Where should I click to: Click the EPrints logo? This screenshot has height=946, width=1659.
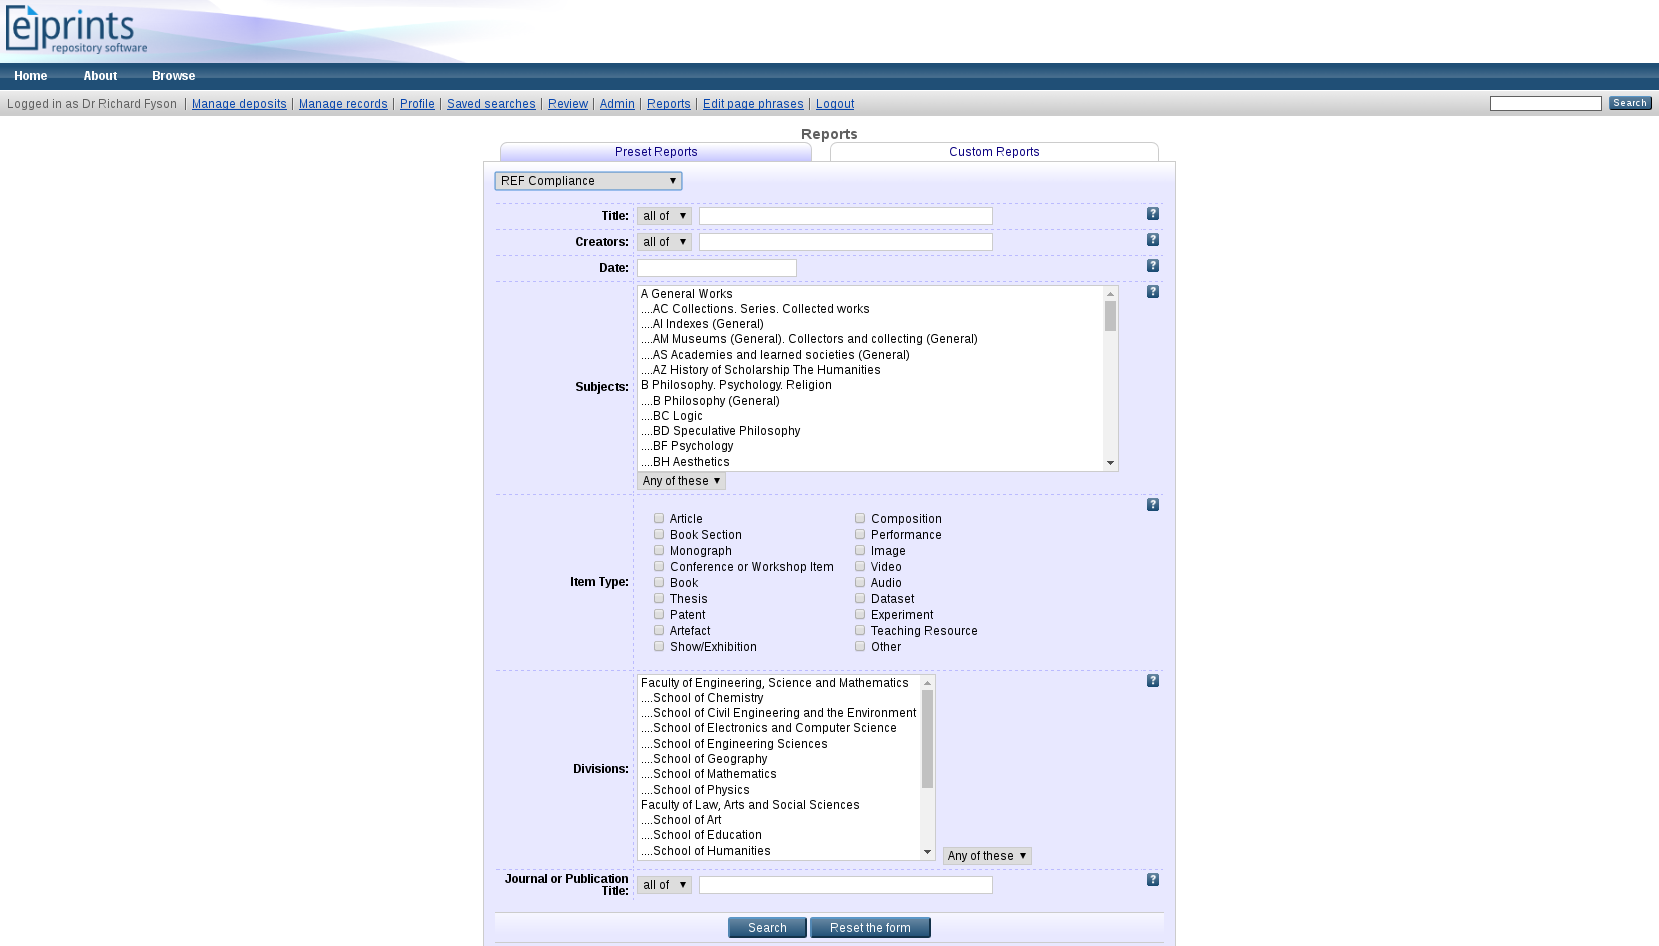pyautogui.click(x=76, y=30)
